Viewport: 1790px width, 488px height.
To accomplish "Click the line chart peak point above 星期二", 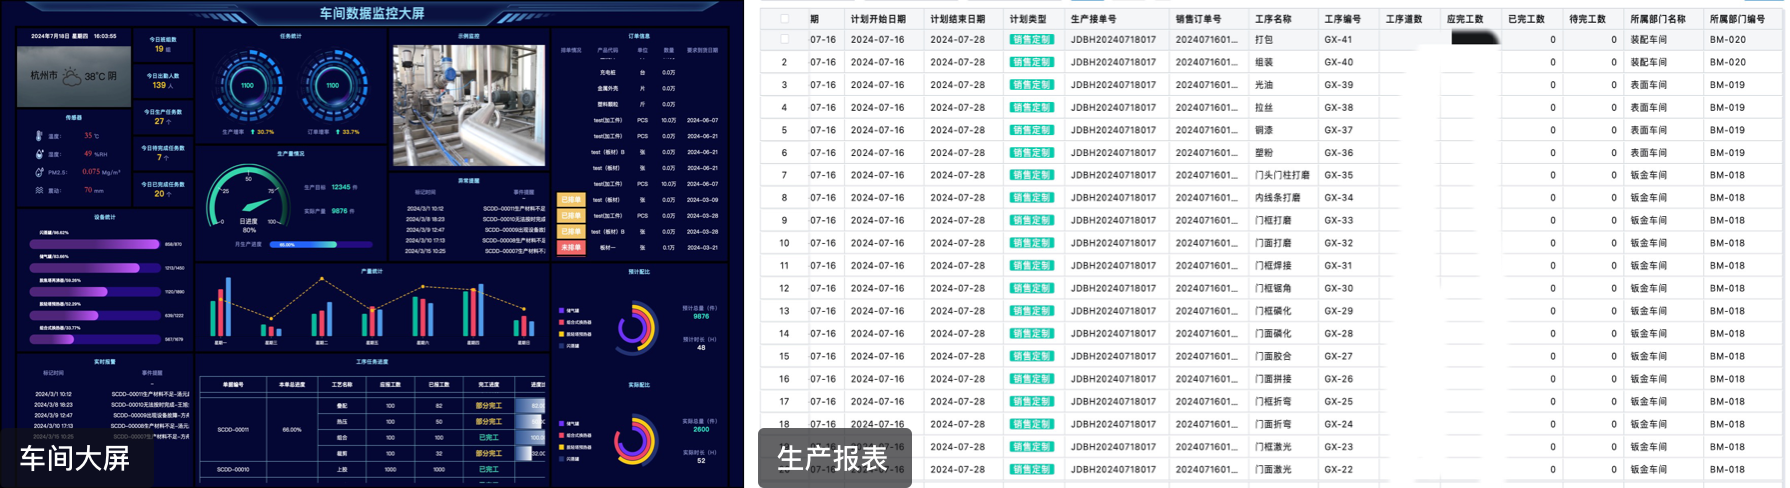I will [x=322, y=281].
